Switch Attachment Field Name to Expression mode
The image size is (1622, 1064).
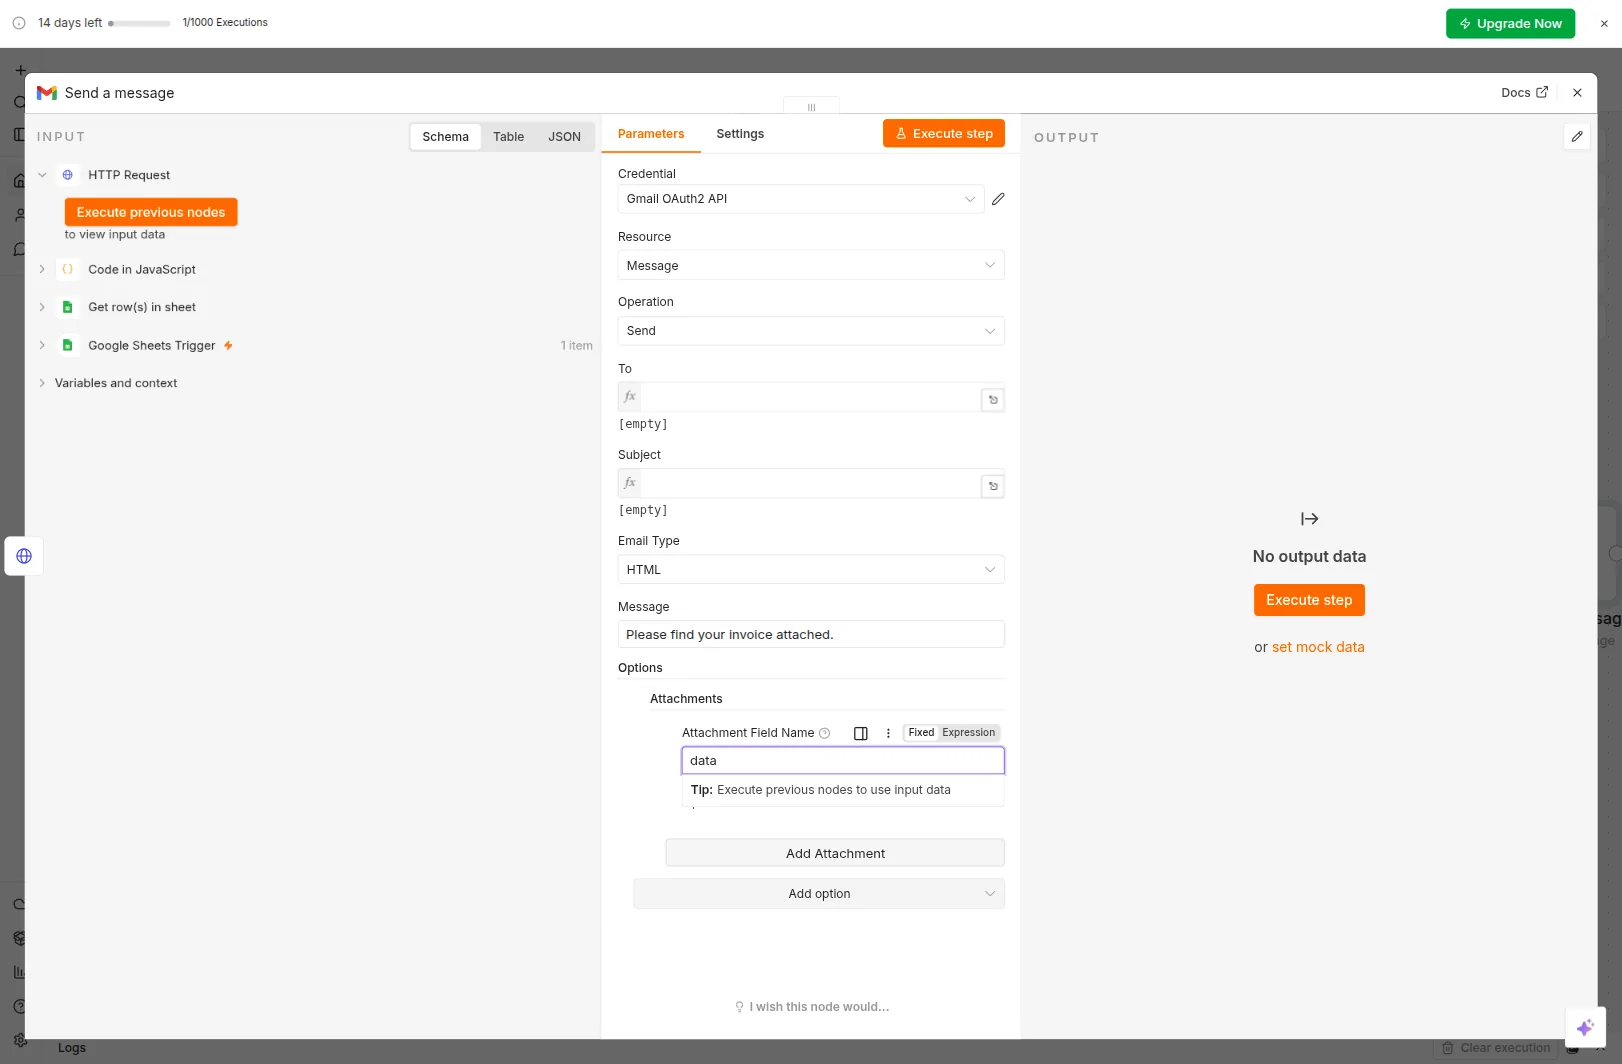click(968, 733)
